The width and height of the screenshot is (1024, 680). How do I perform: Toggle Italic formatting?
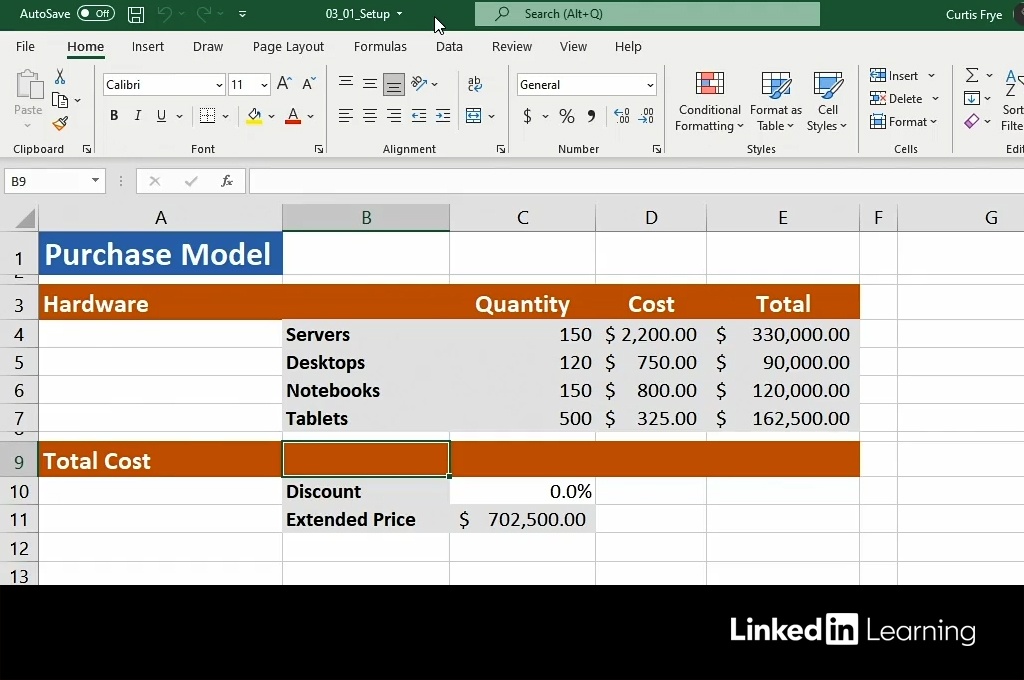click(x=138, y=117)
